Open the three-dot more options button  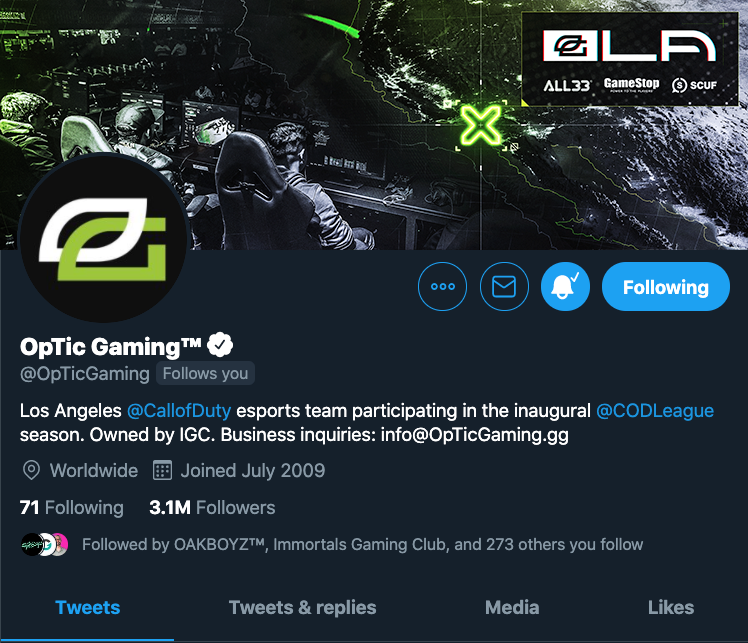tap(442, 287)
